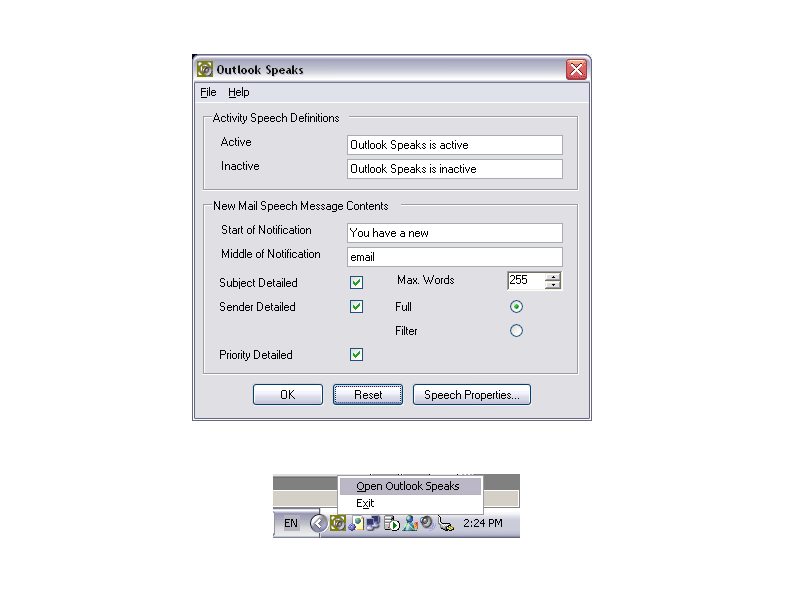The height and width of the screenshot is (600, 800).
Task: Click the Middle of Notification field
Action: pyautogui.click(x=455, y=257)
